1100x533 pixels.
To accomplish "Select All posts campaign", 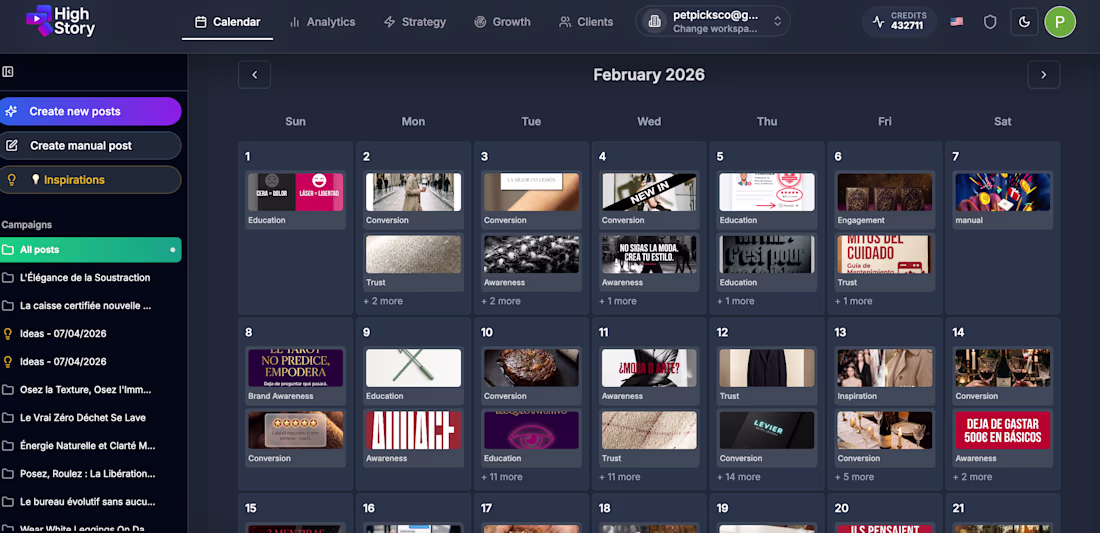I will click(90, 250).
